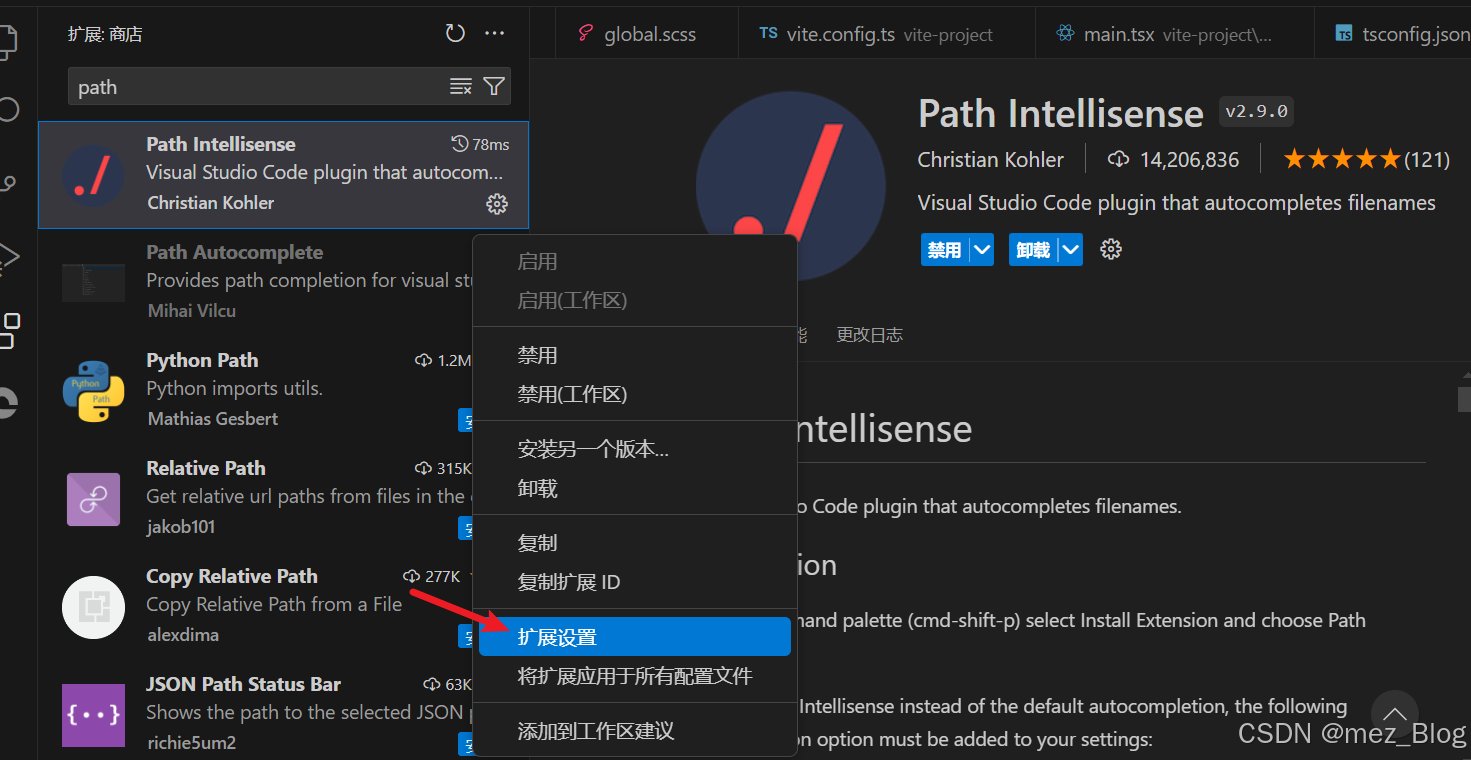The image size is (1471, 760).
Task: Select 将扩展应用于所有配置文件 in the context menu
Action: [635, 676]
